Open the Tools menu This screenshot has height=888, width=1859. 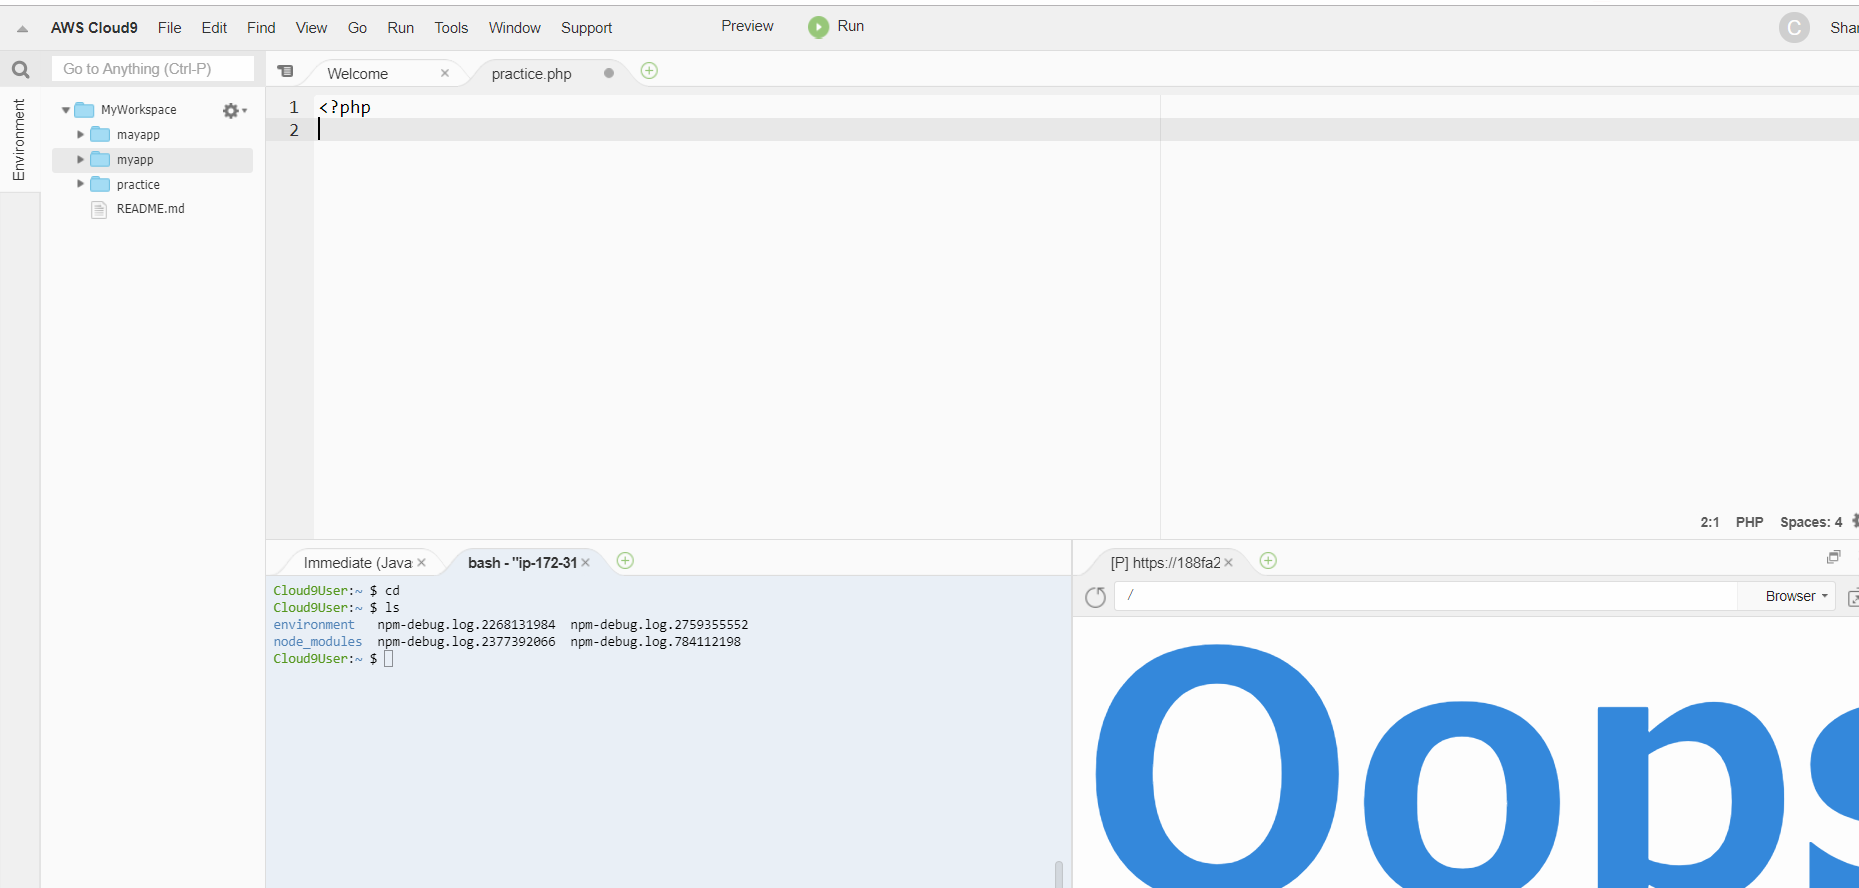point(451,28)
